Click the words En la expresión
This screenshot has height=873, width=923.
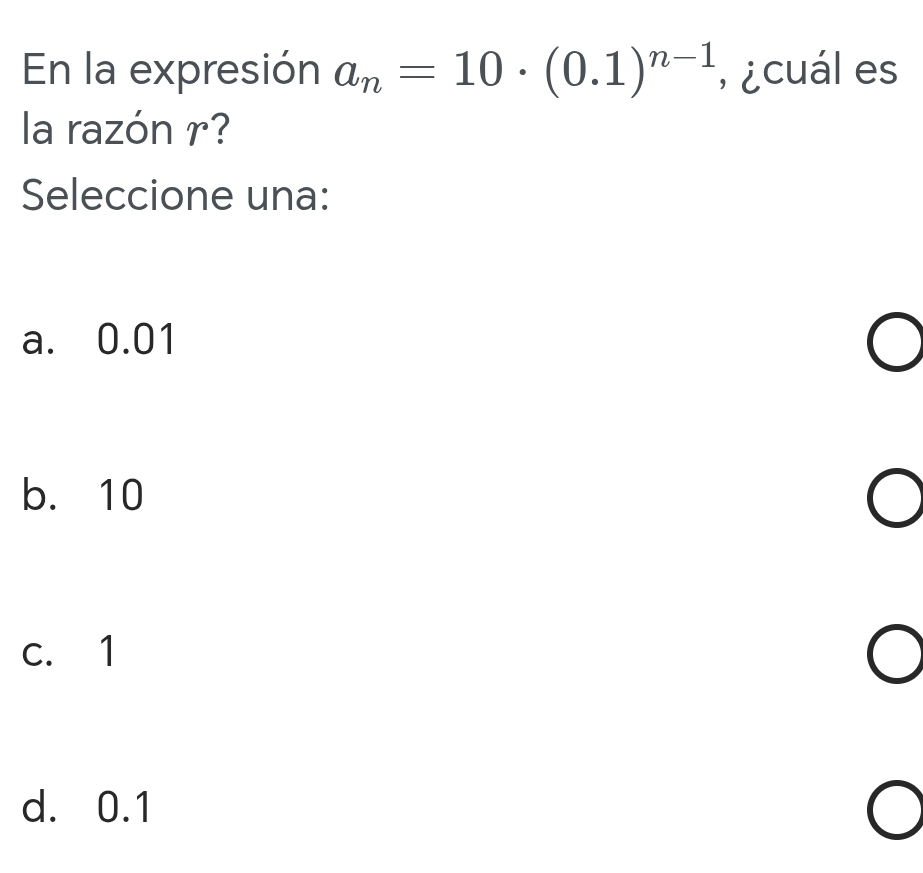[x=166, y=72]
